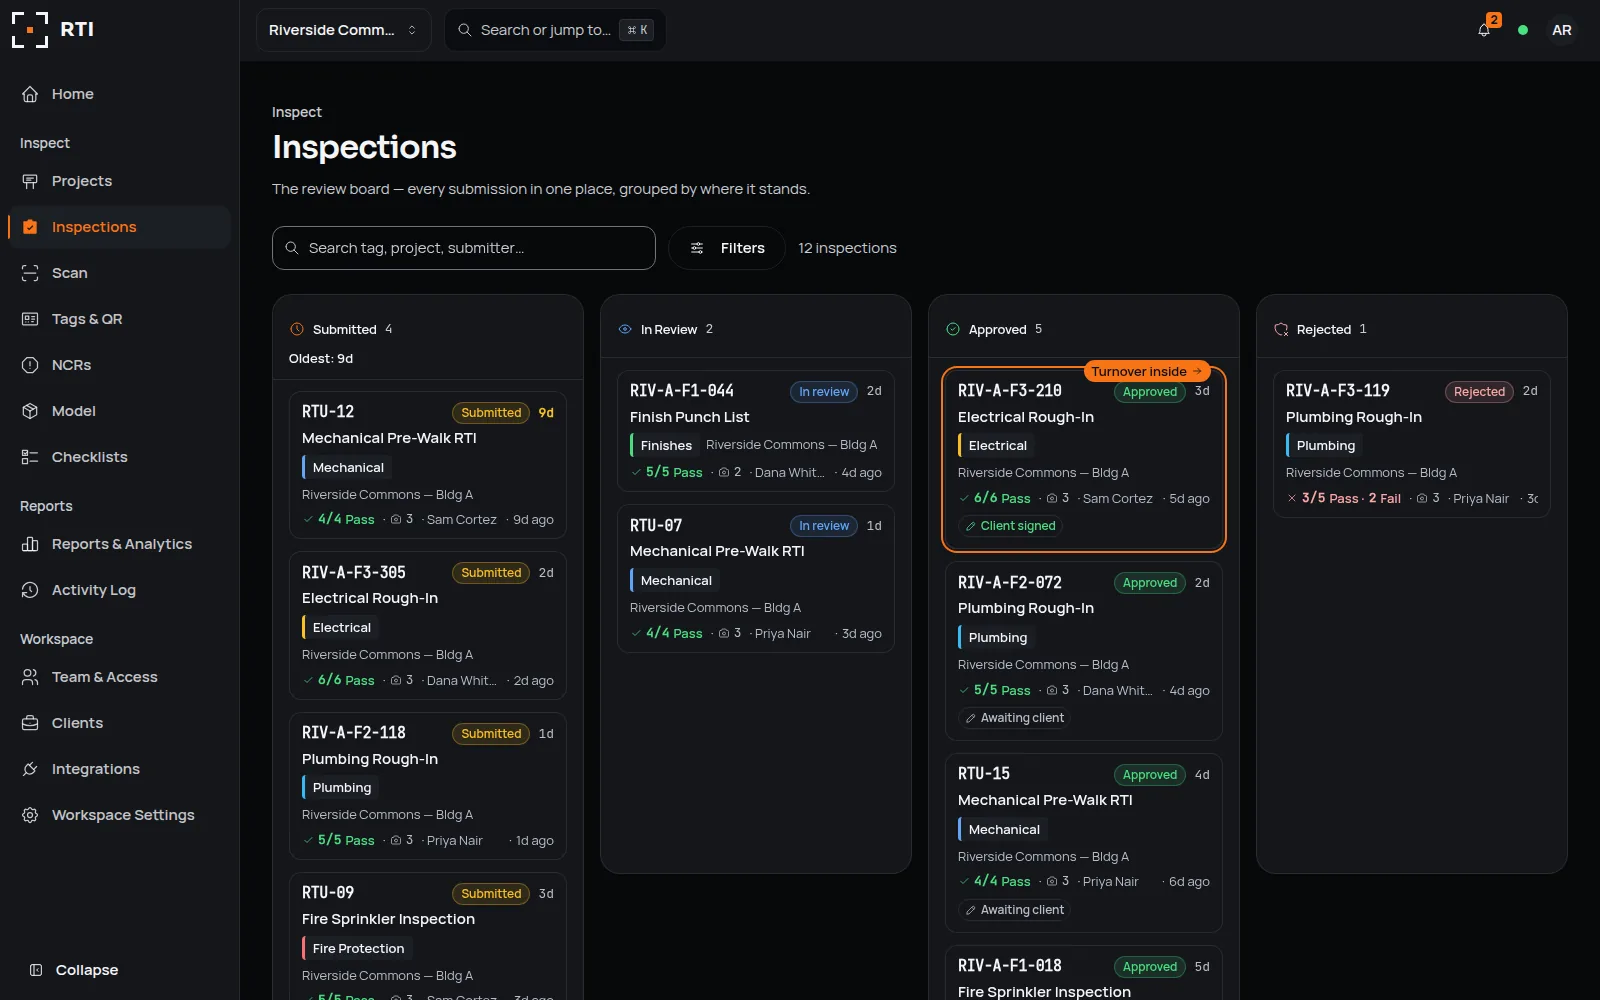The height and width of the screenshot is (1000, 1600).
Task: Focus the search tag, project, submitter field
Action: (464, 248)
